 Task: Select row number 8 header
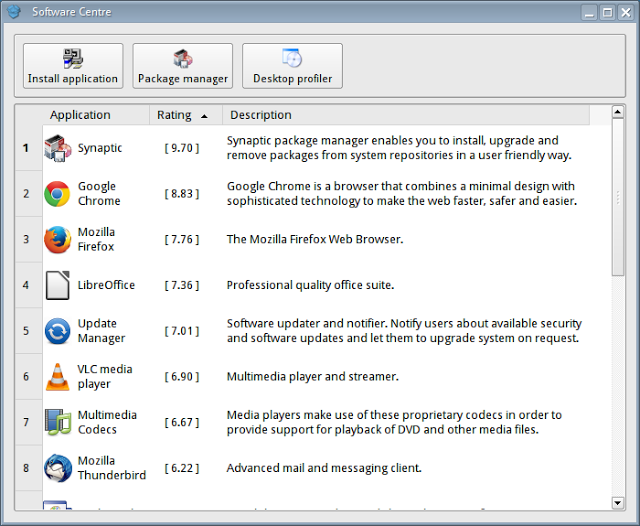click(29, 468)
